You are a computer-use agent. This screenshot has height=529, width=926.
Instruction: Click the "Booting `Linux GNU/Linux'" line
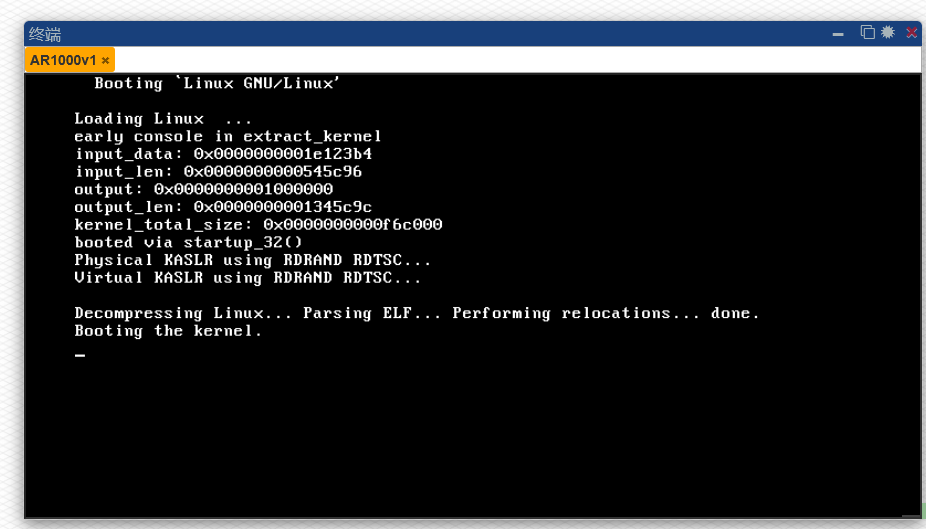(x=217, y=83)
